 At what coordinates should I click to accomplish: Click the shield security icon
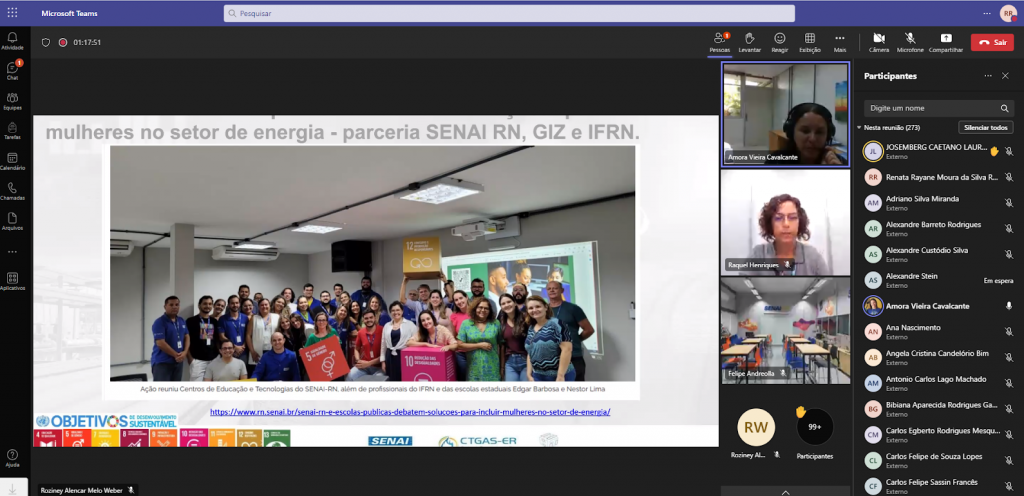click(46, 42)
